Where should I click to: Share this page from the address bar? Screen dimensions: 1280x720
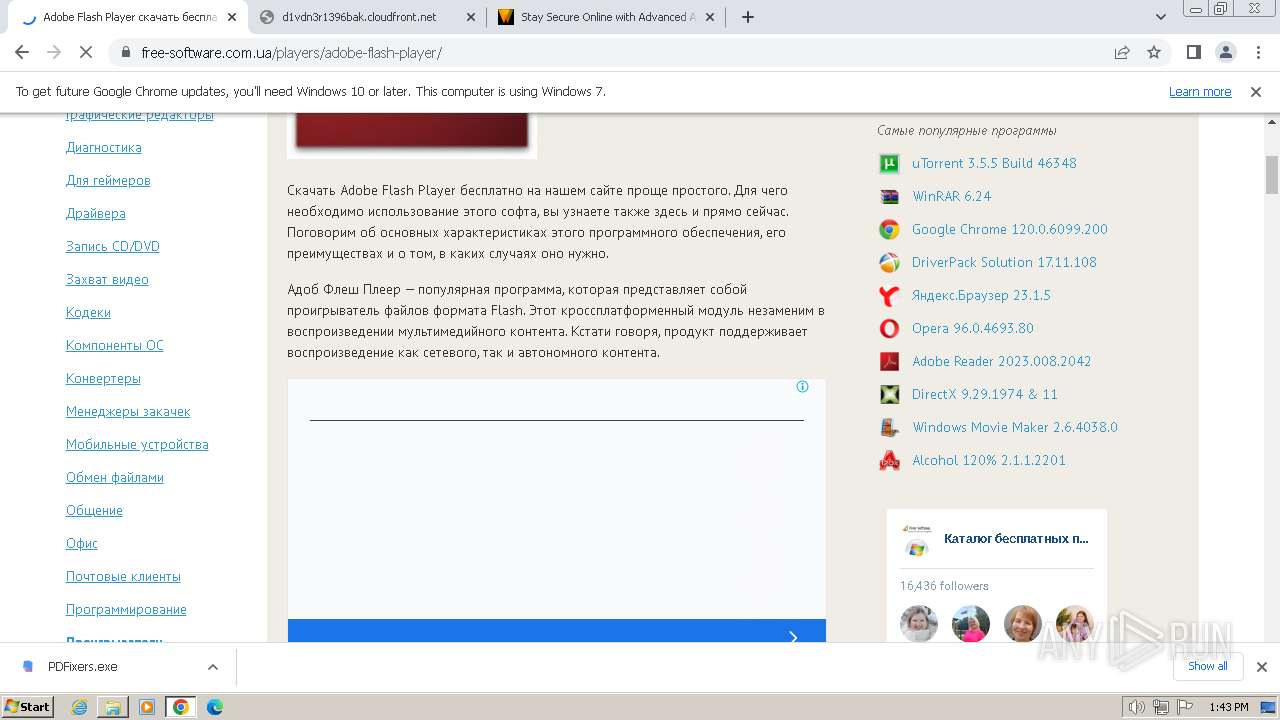[1122, 52]
